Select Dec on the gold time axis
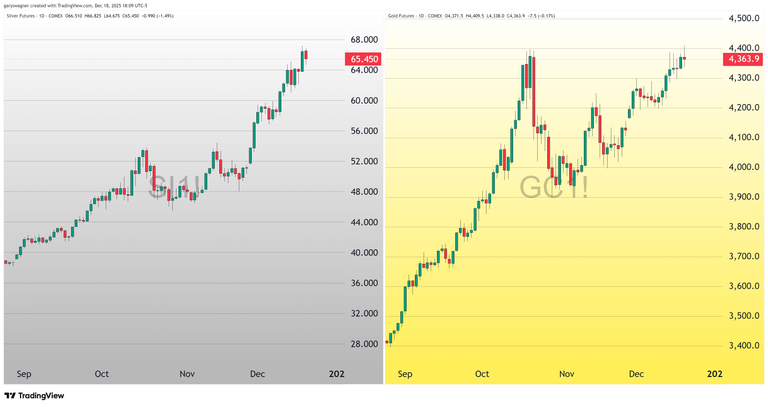 coord(636,374)
